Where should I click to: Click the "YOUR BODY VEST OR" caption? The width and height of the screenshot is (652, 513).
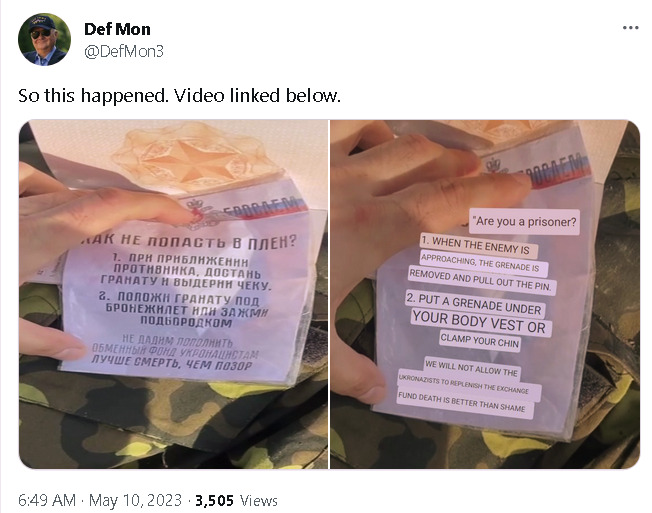[x=479, y=322]
